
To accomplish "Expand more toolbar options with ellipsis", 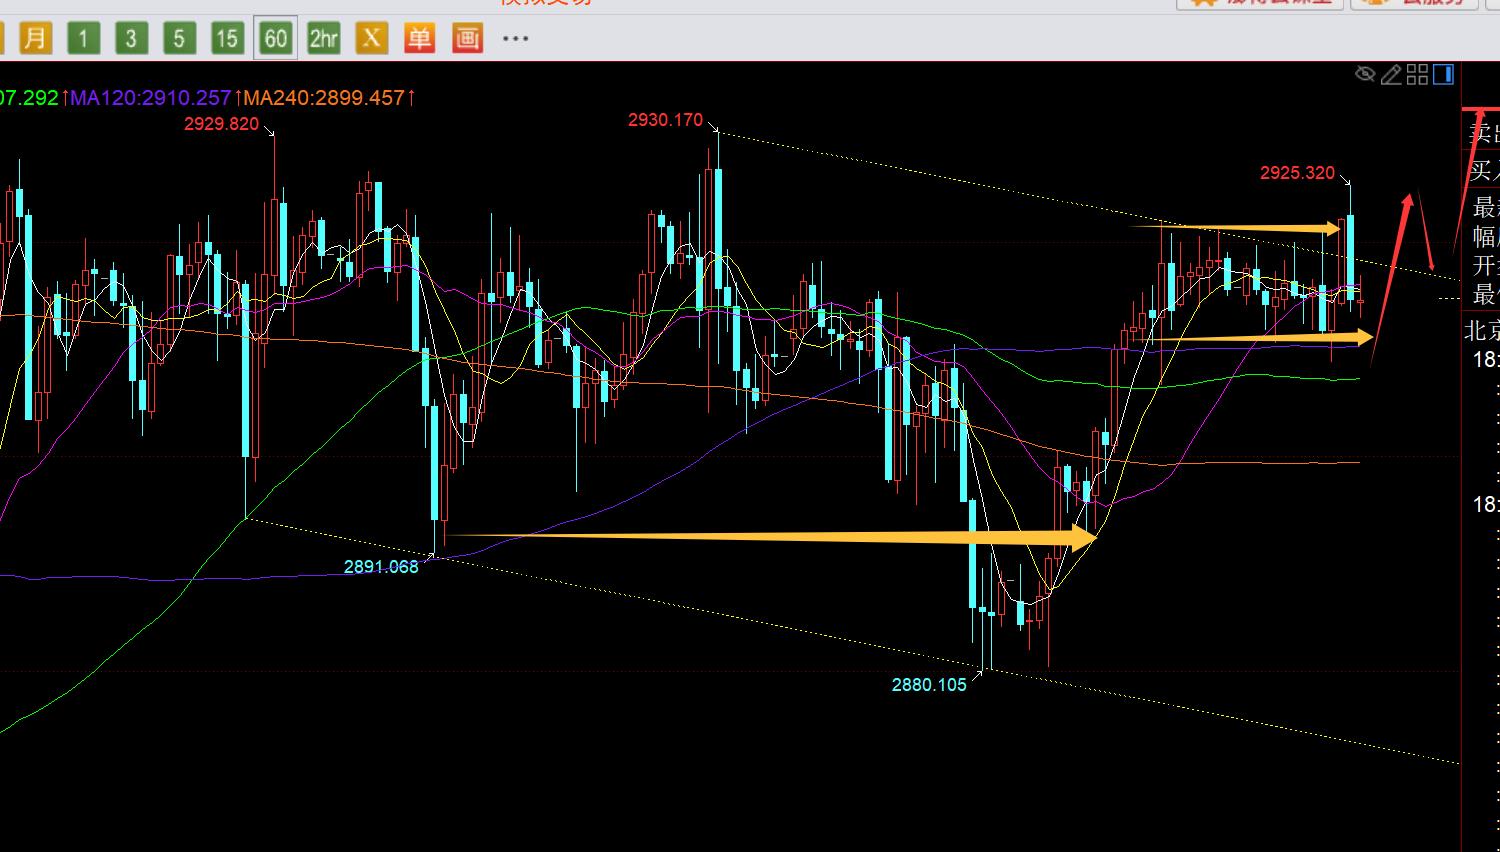I will coord(515,39).
